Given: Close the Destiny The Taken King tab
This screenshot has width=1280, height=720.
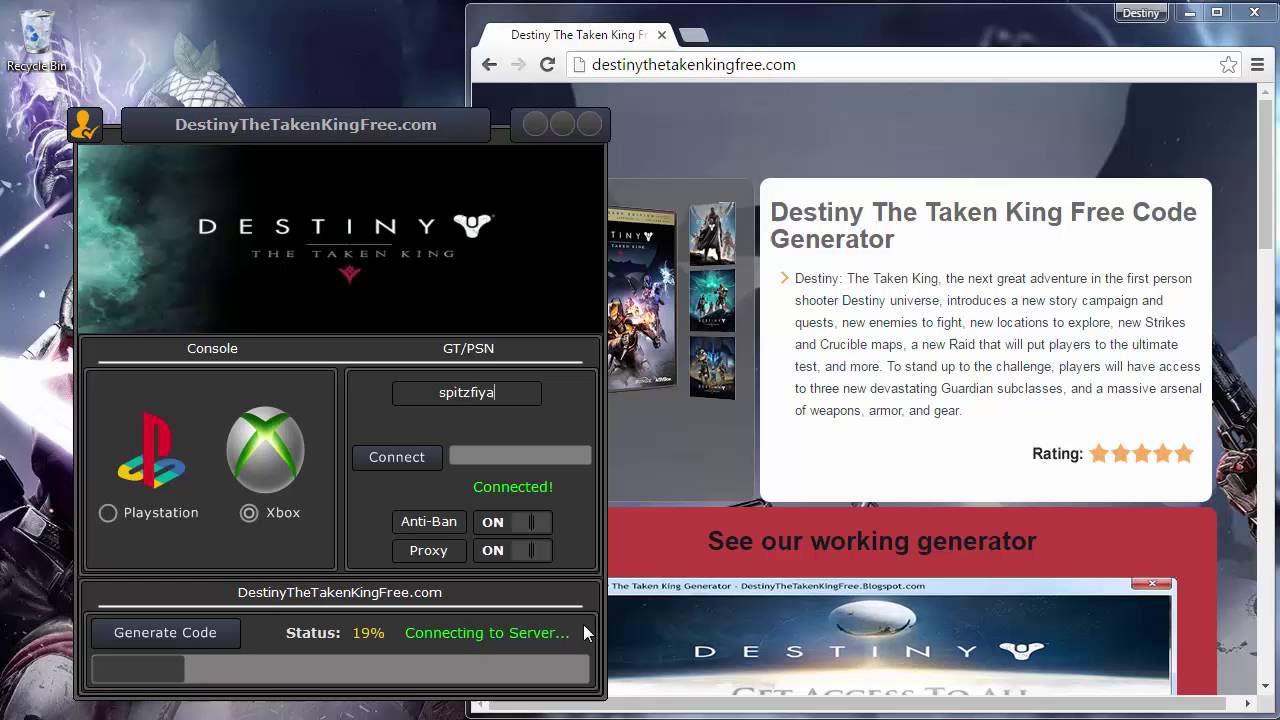Looking at the screenshot, I should click(661, 35).
